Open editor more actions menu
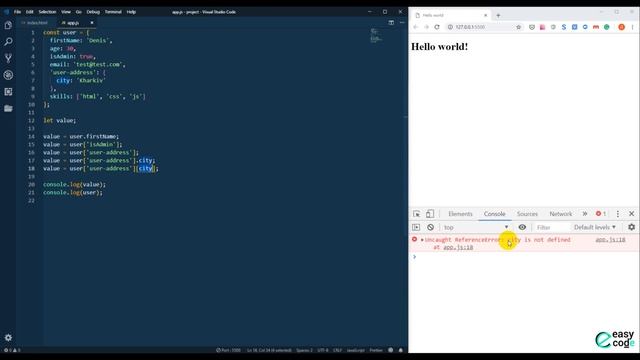Image resolution: width=640 pixels, height=360 pixels. [402, 23]
